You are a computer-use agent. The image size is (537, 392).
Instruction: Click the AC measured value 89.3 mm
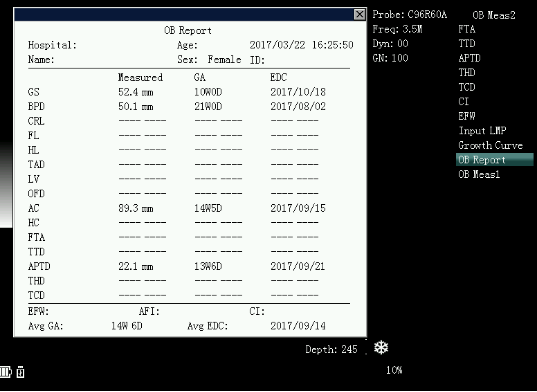136,208
